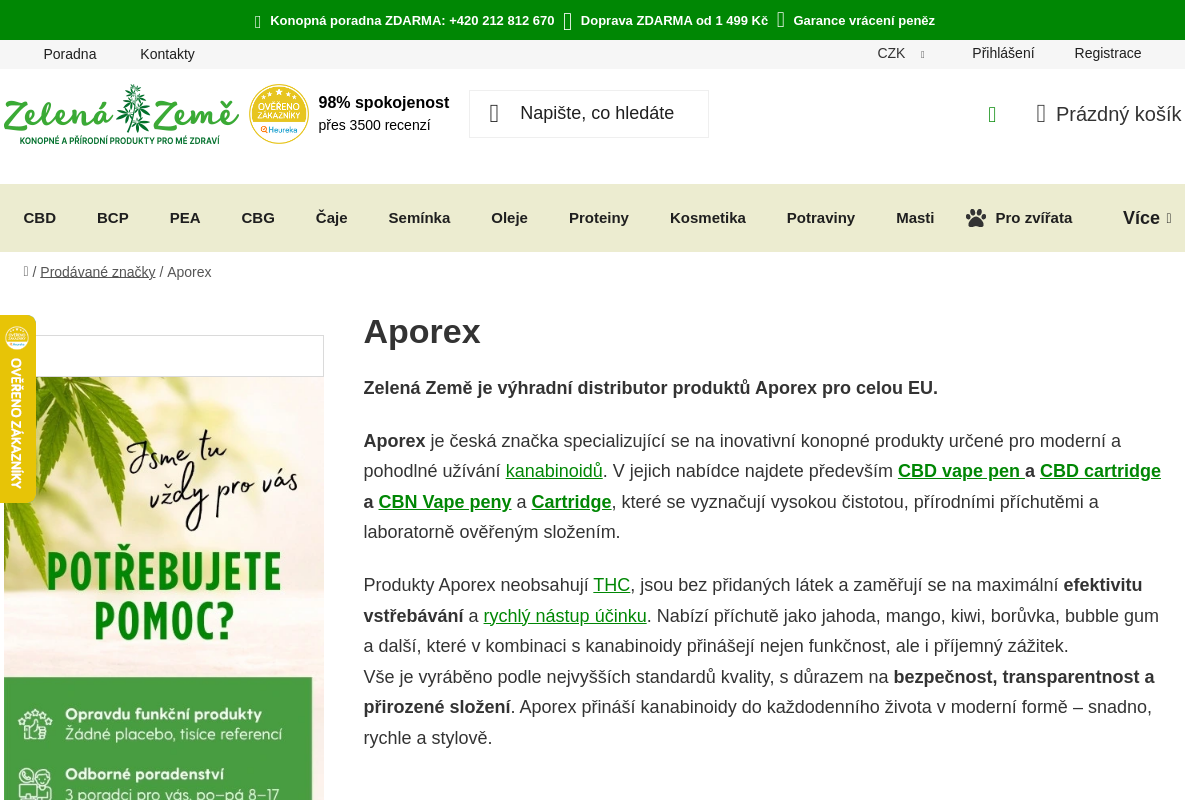This screenshot has width=1200, height=800.
Task: Open the Masti category
Action: tap(915, 218)
